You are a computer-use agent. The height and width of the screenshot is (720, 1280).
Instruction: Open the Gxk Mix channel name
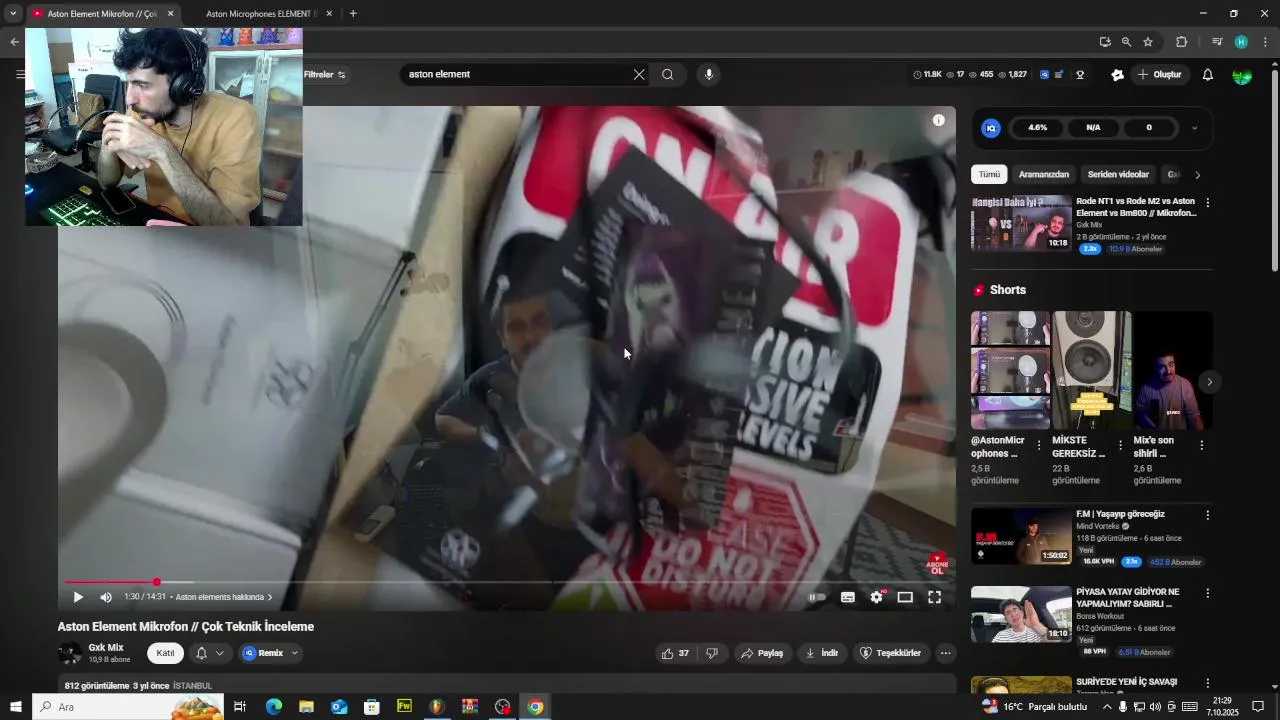click(106, 648)
